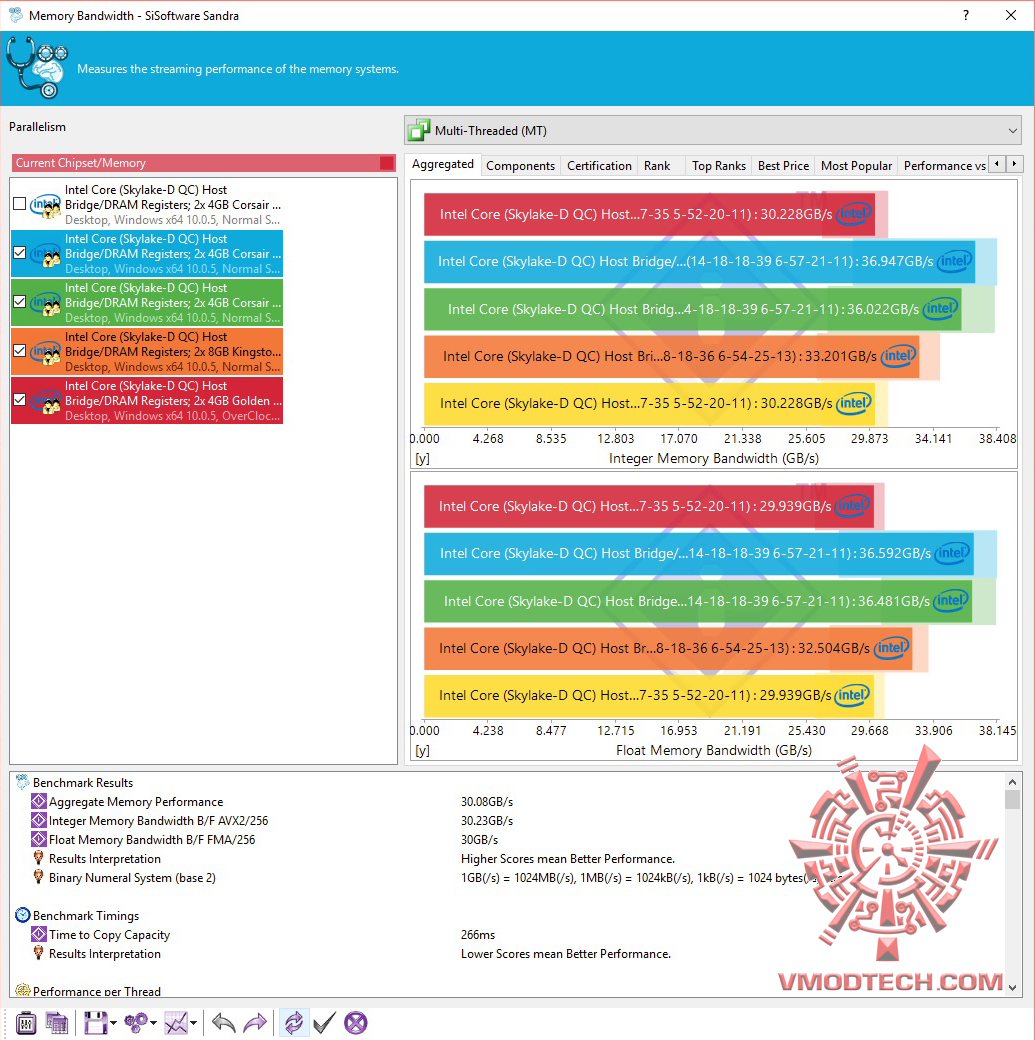The width and height of the screenshot is (1035, 1040).
Task: Open the module options settings icon
Action: 25,1023
